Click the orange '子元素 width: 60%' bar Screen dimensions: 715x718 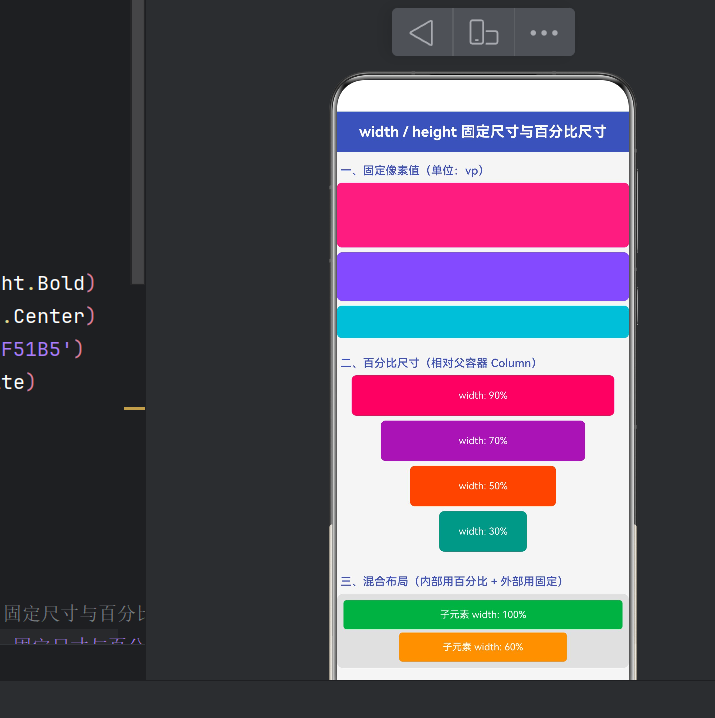point(483,647)
